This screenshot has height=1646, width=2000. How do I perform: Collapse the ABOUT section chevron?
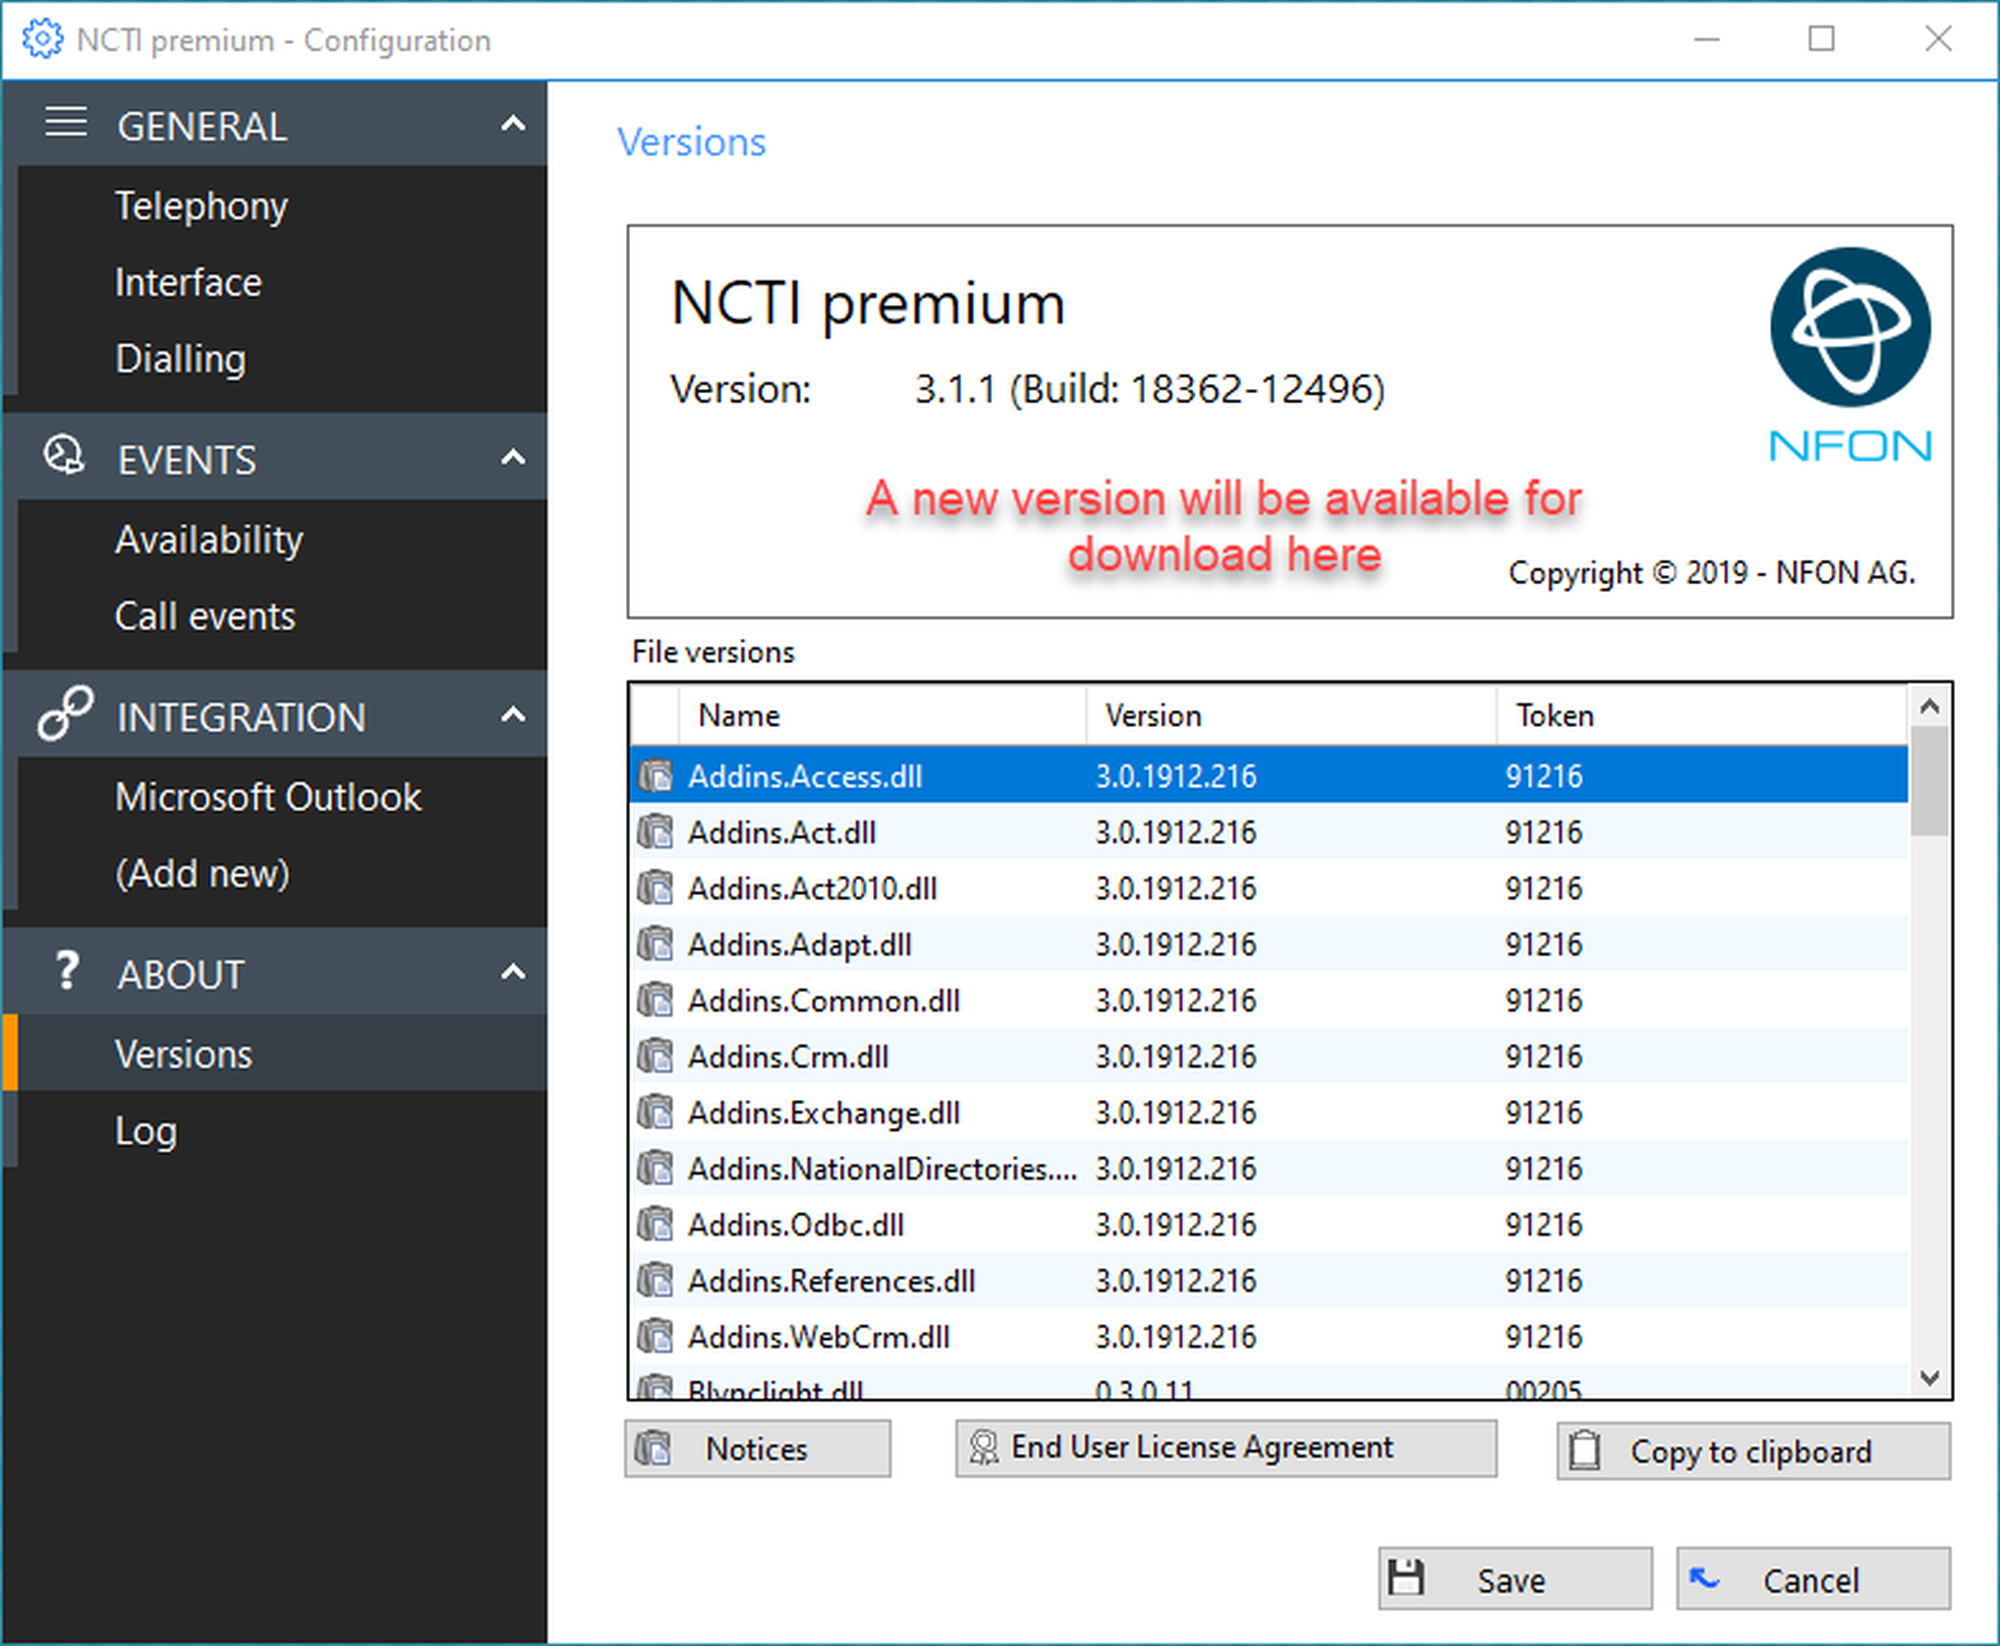pos(513,972)
